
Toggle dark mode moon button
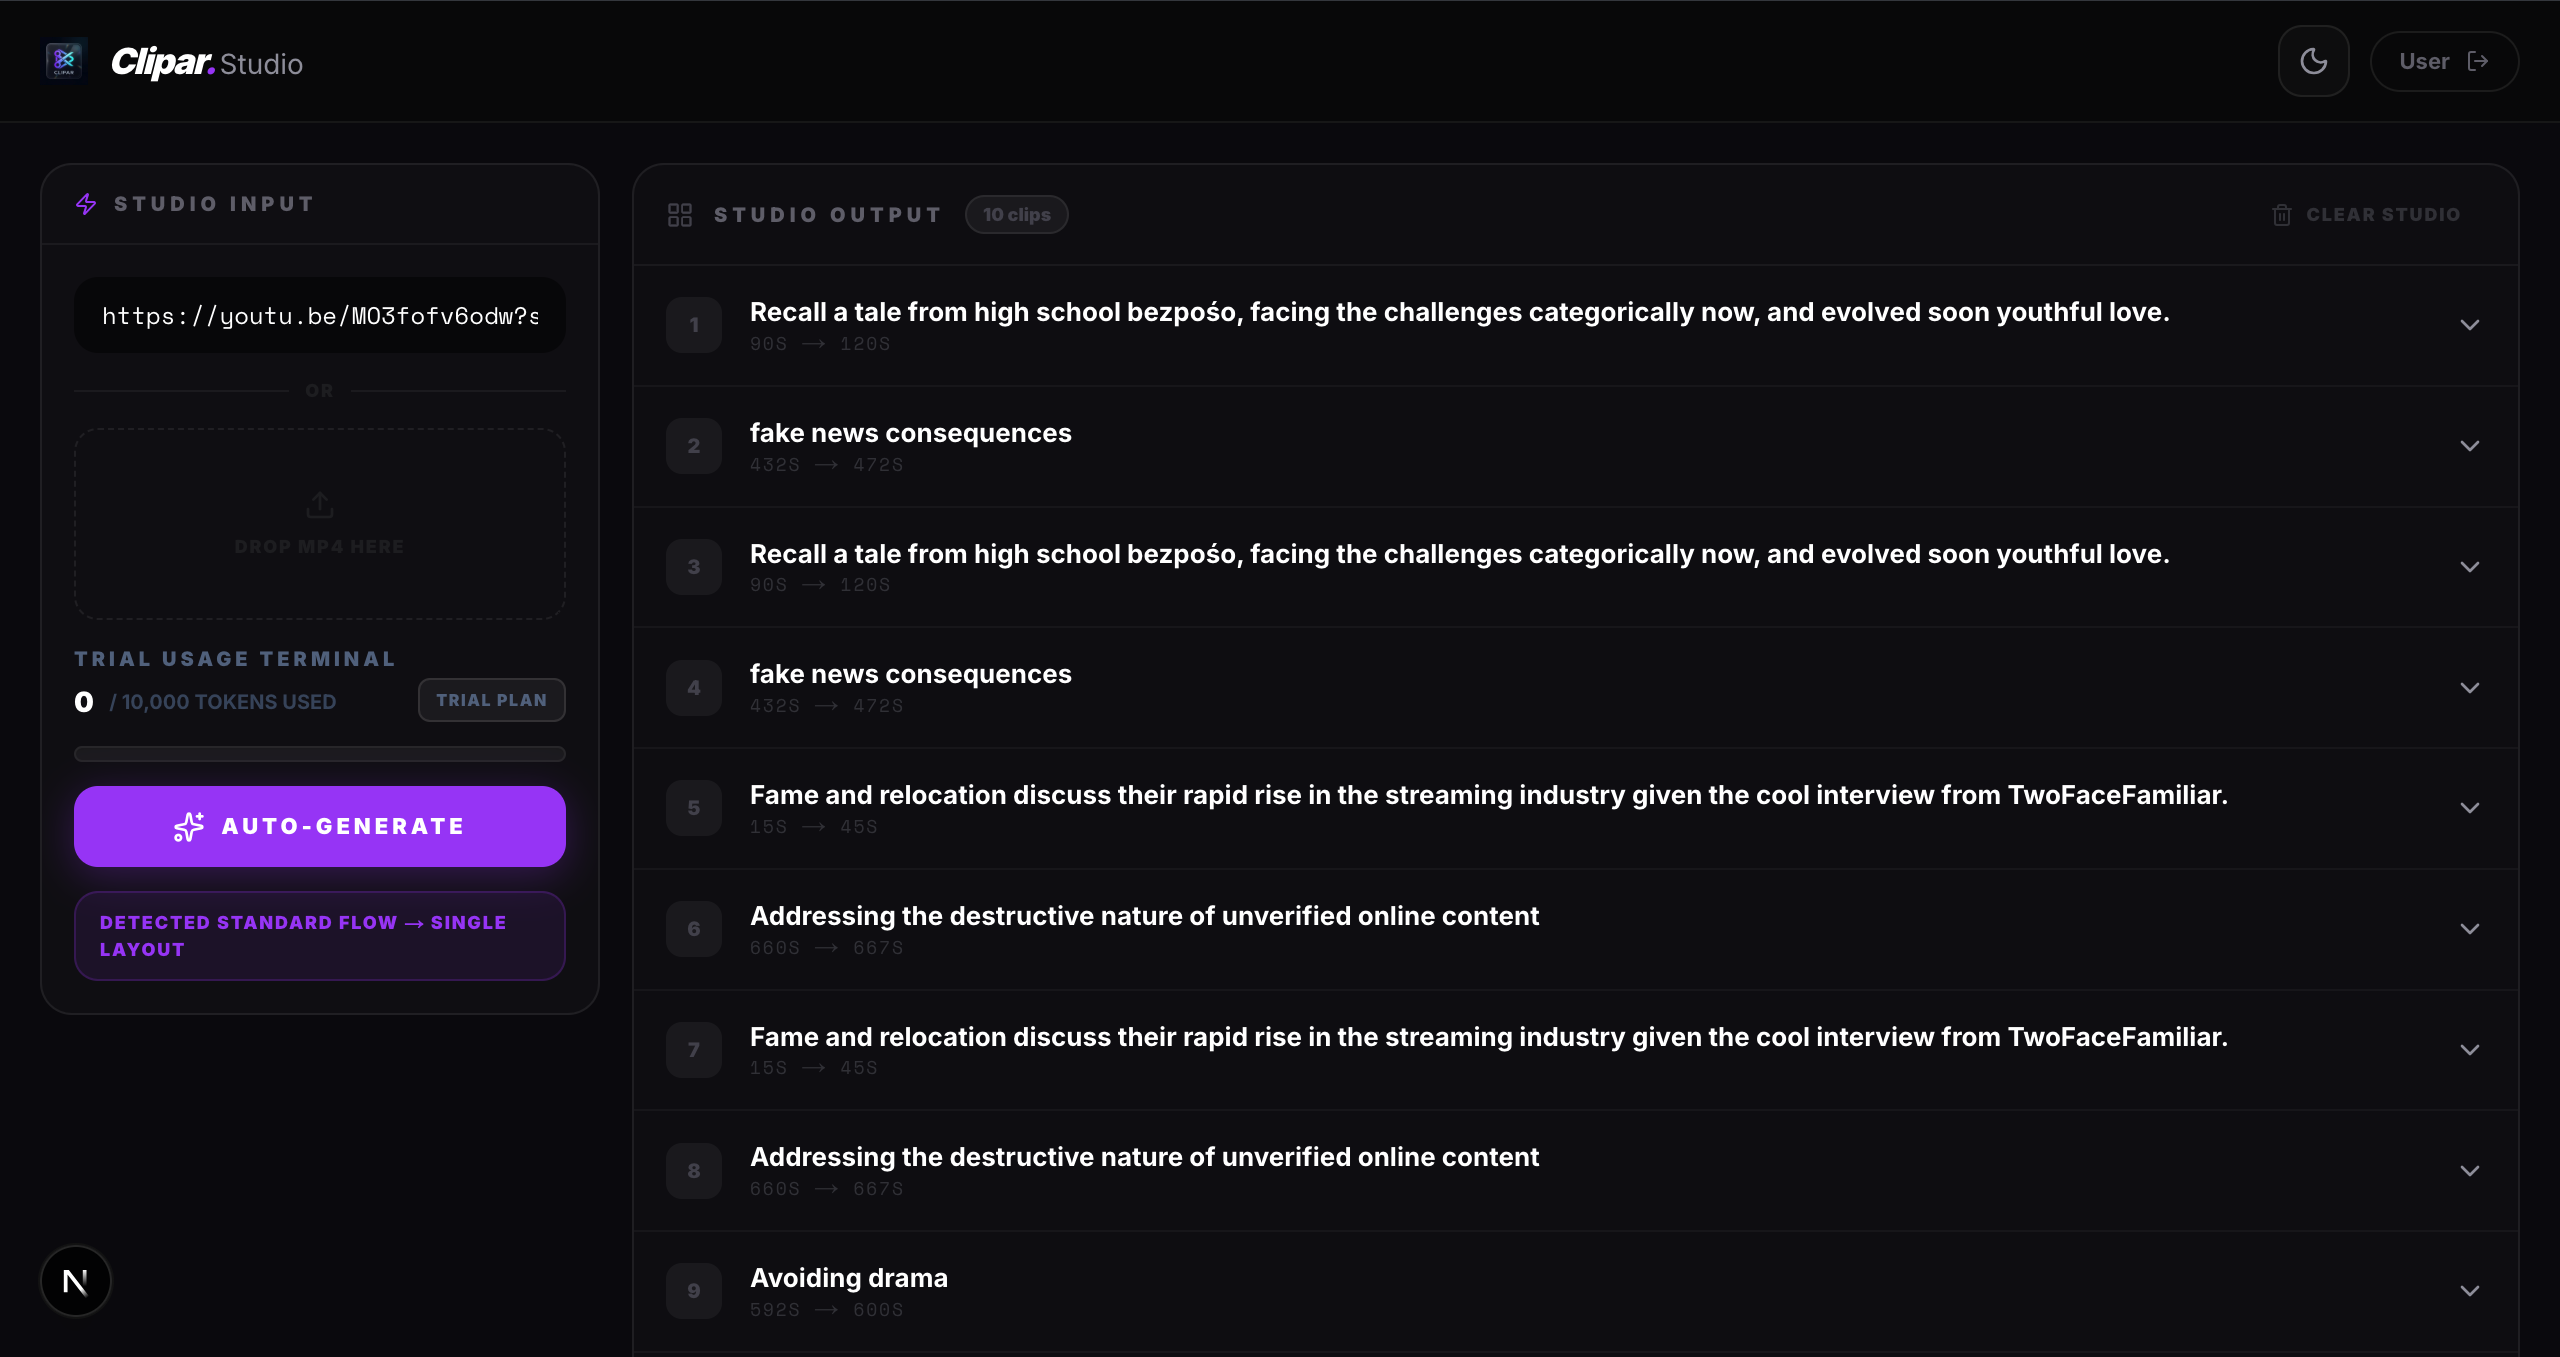(2313, 61)
